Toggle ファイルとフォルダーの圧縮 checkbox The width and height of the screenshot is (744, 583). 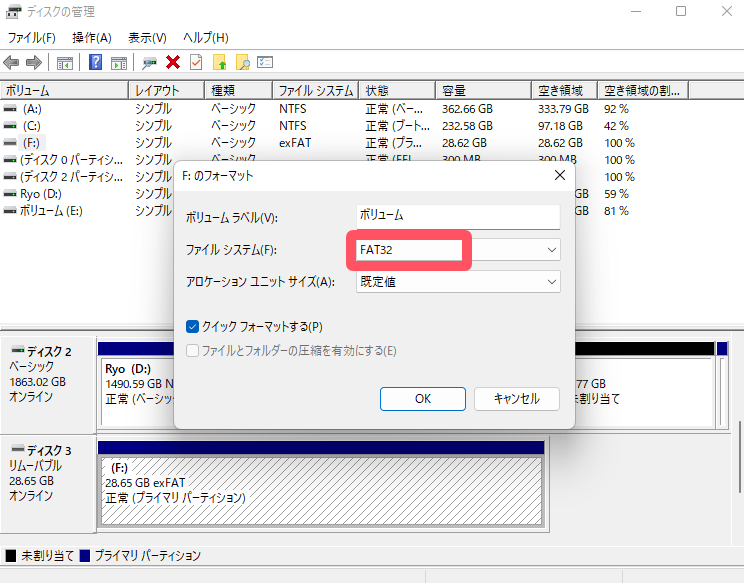[192, 351]
